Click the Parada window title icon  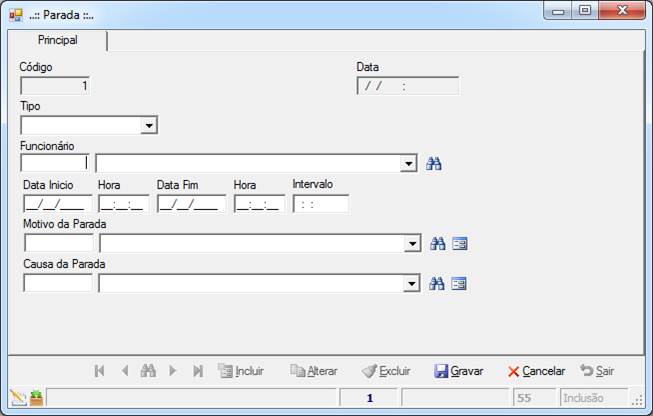pos(16,15)
